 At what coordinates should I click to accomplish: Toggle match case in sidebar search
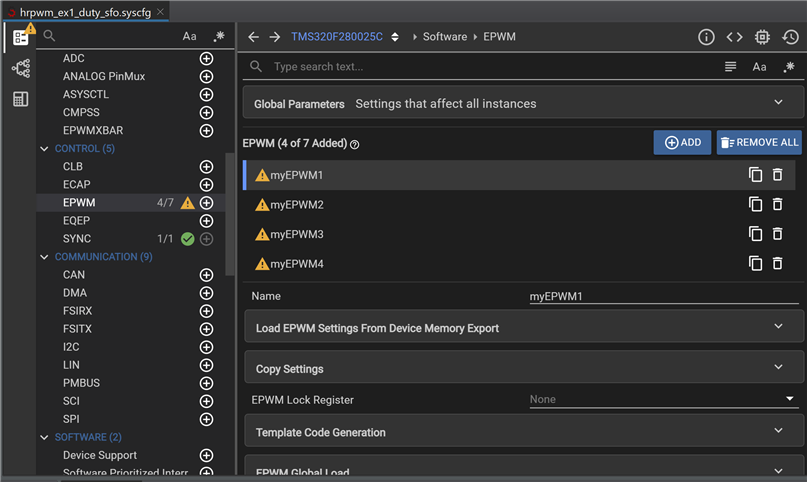click(189, 36)
